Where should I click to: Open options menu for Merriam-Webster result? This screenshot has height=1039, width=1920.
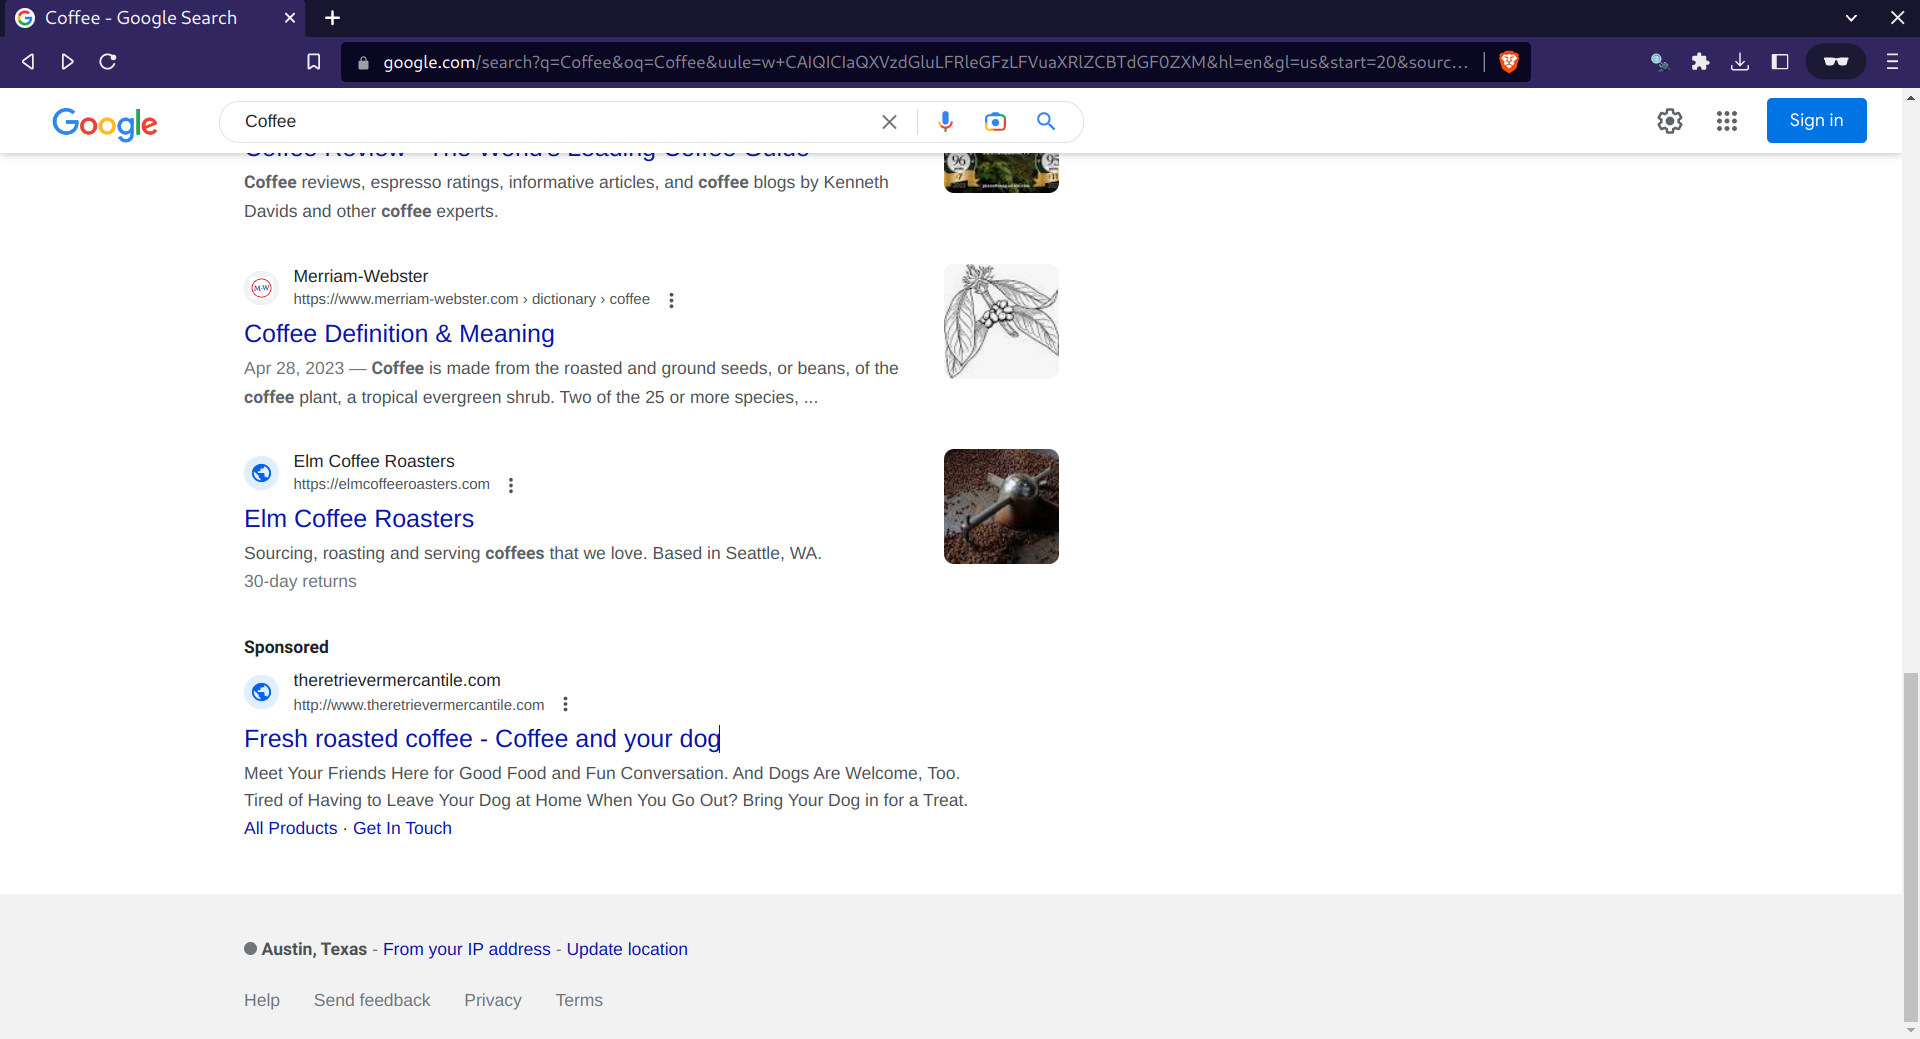pyautogui.click(x=671, y=299)
